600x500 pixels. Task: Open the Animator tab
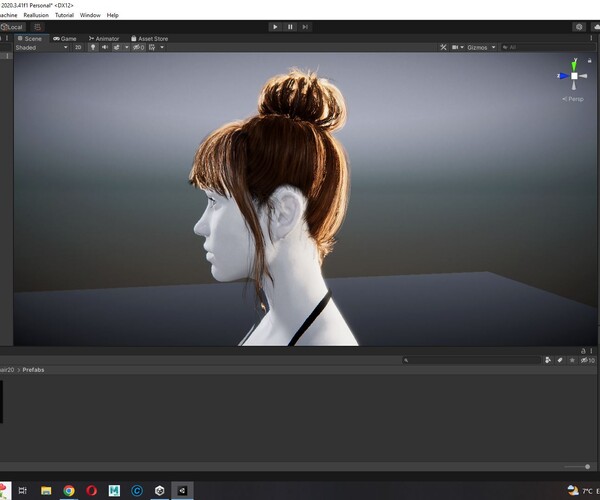pyautogui.click(x=104, y=39)
